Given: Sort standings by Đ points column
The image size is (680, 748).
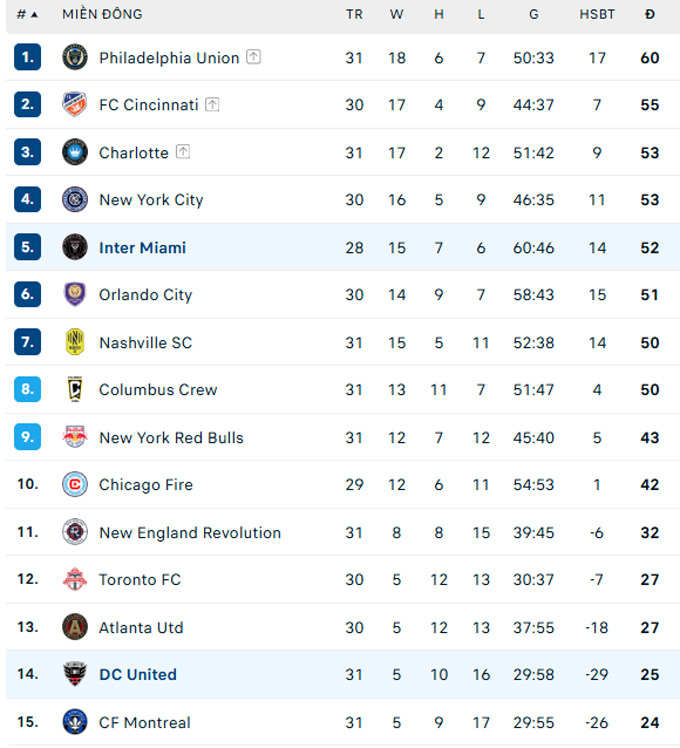Looking at the screenshot, I should 650,14.
